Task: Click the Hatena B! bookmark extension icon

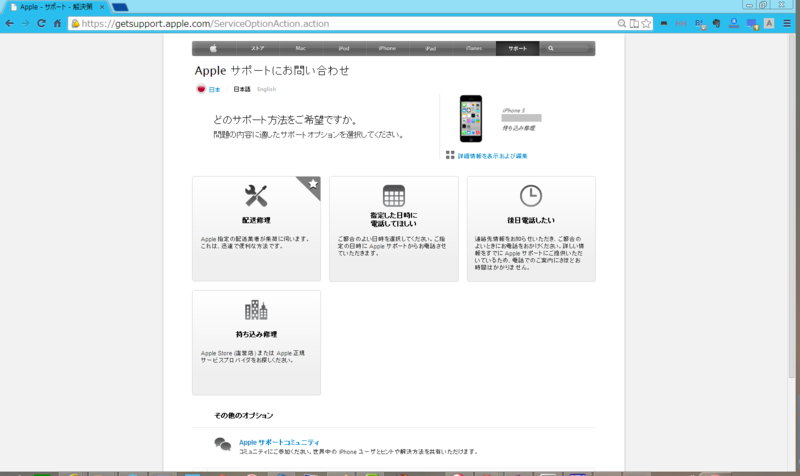Action: (x=700, y=24)
